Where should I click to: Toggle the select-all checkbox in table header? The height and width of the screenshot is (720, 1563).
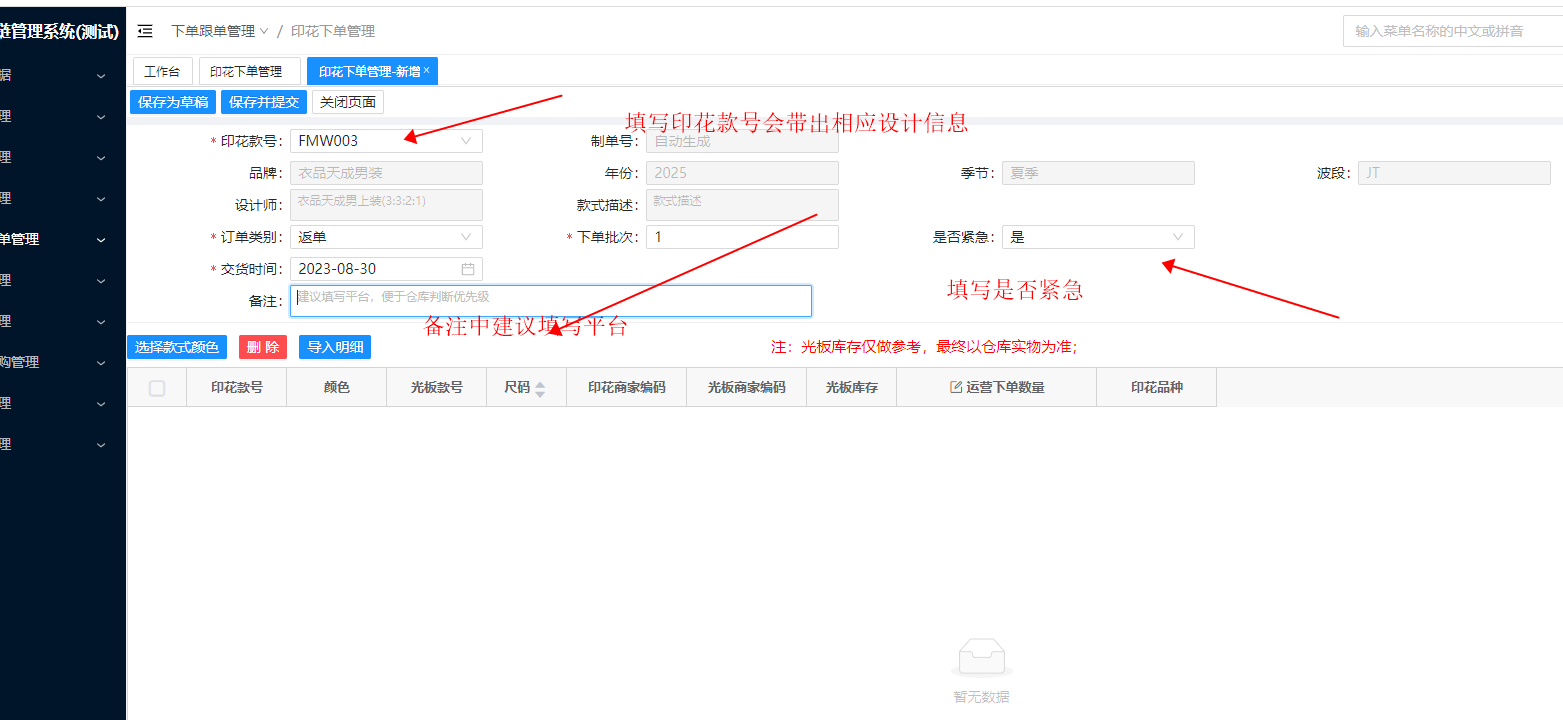(x=157, y=388)
